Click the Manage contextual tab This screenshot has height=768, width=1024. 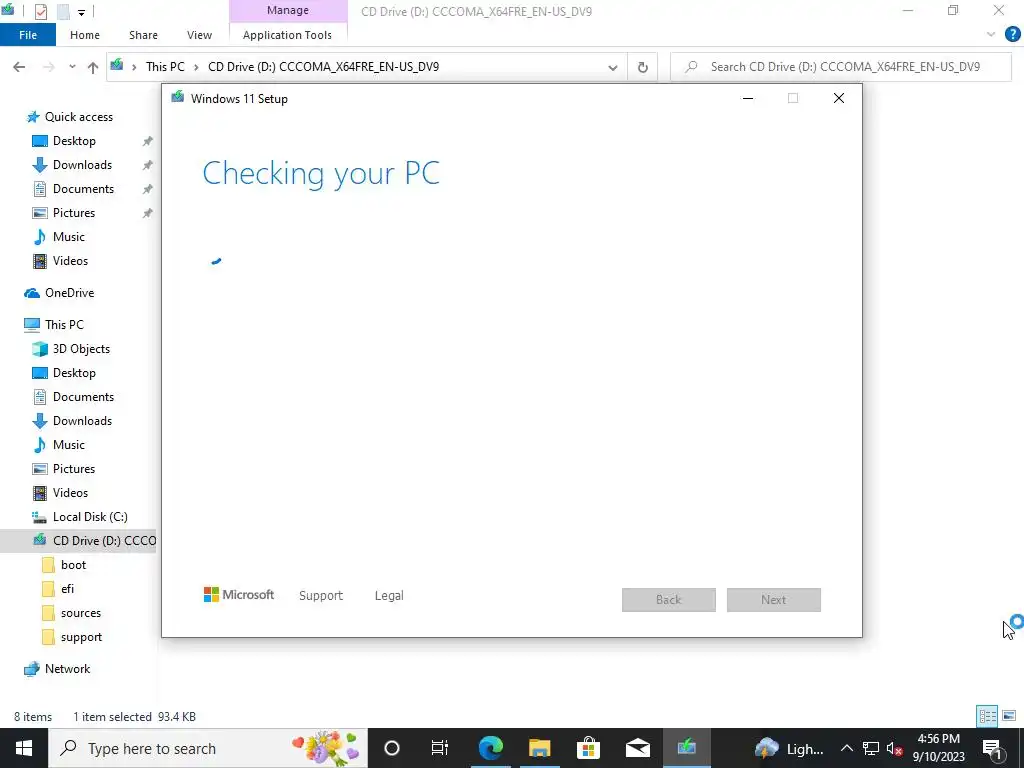287,10
